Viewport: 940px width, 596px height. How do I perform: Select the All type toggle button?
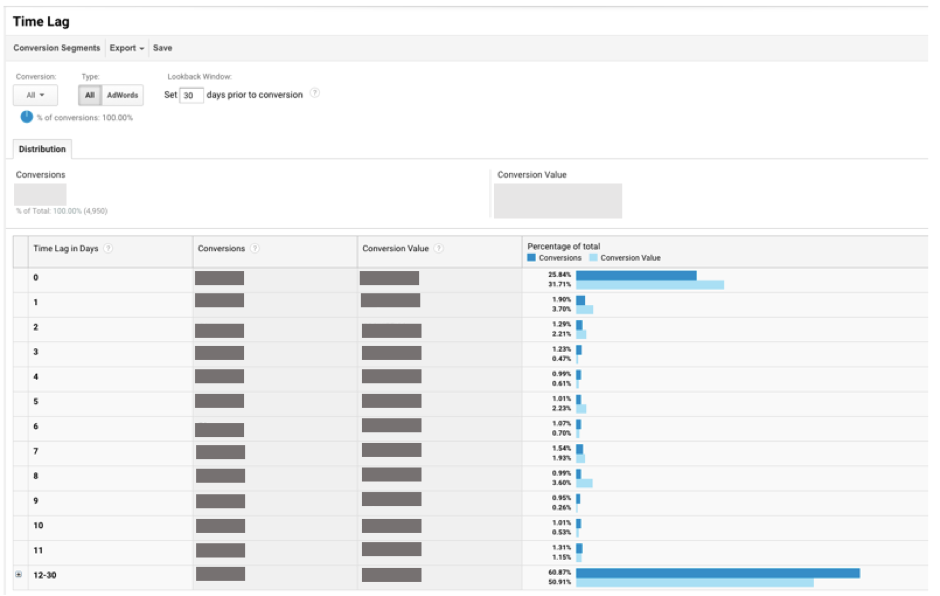coord(90,95)
